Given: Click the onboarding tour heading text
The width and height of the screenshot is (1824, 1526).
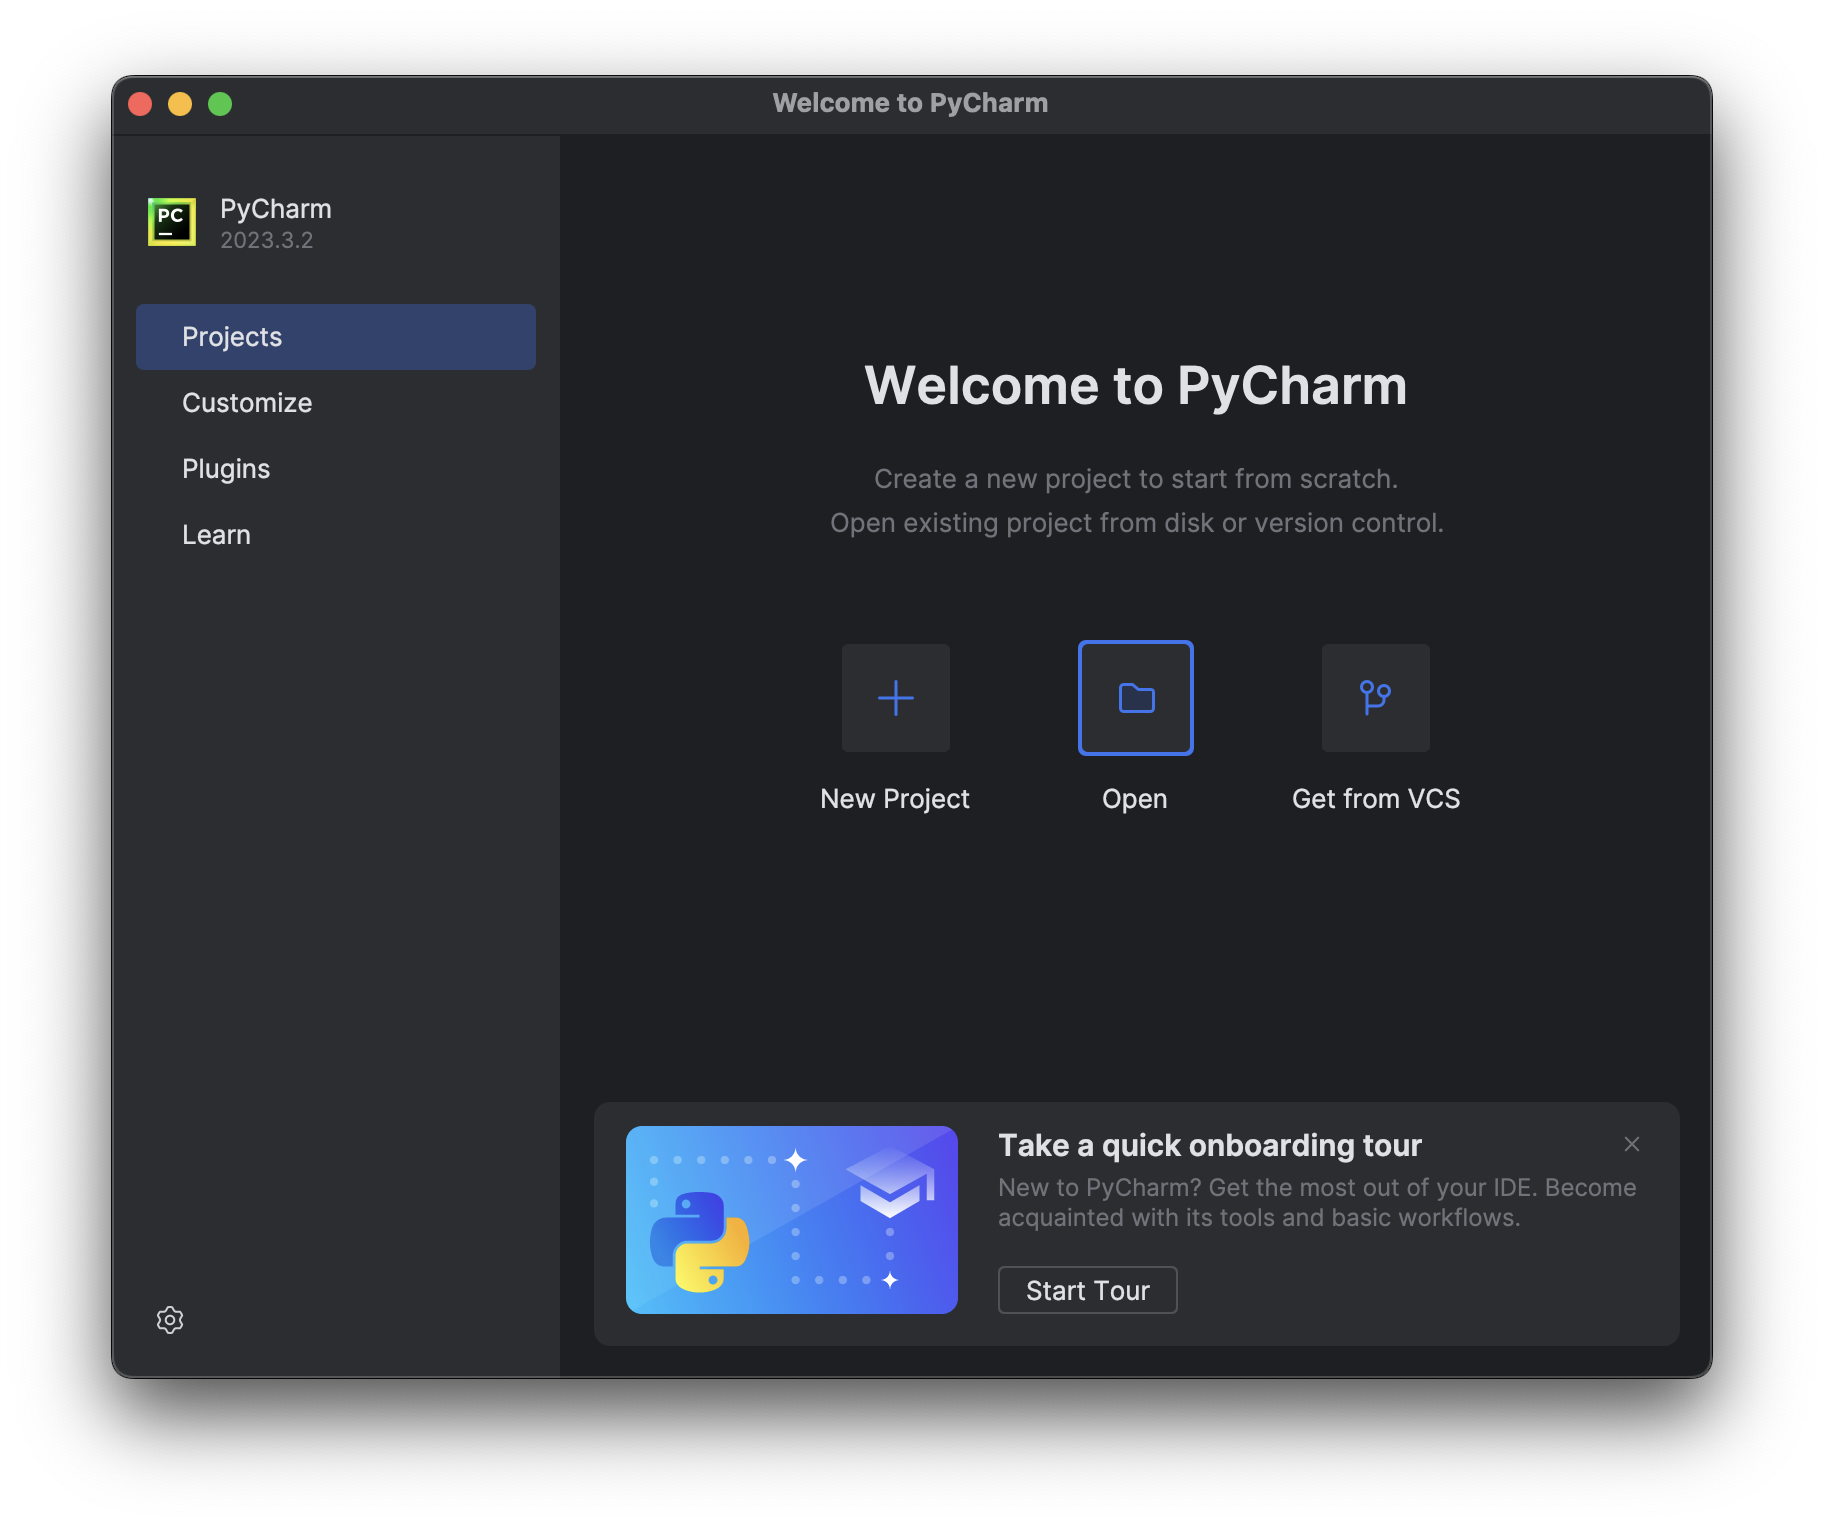Looking at the screenshot, I should [x=1209, y=1145].
